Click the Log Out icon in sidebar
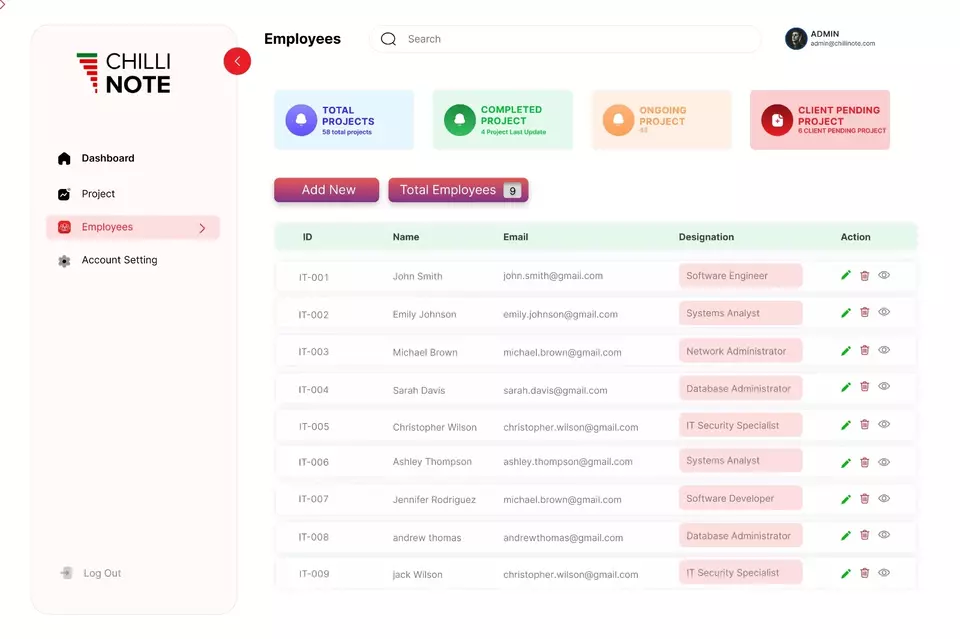The image size is (960, 639). click(66, 573)
